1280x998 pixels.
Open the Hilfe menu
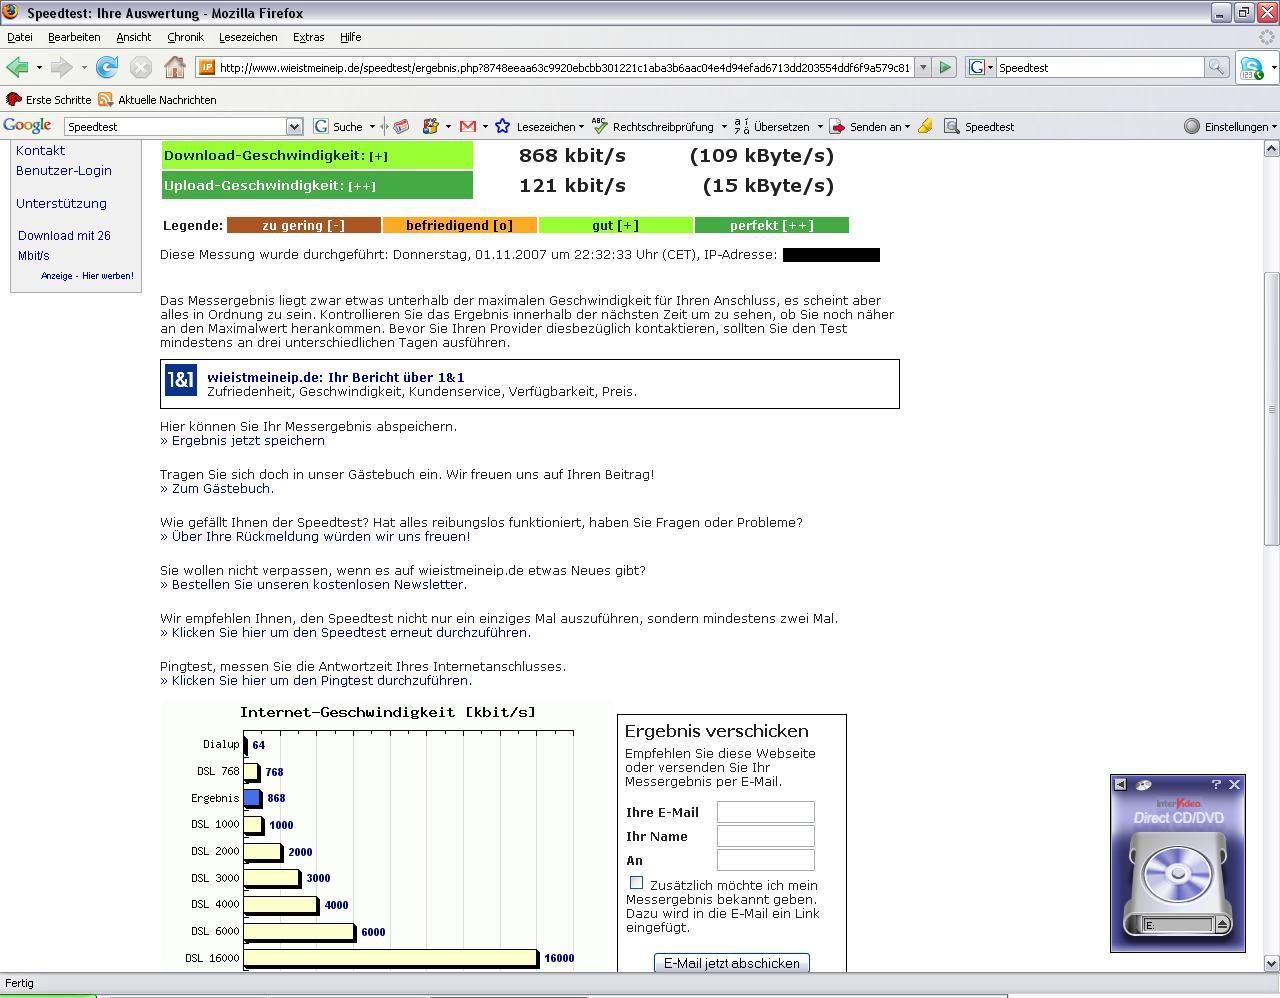[x=350, y=37]
